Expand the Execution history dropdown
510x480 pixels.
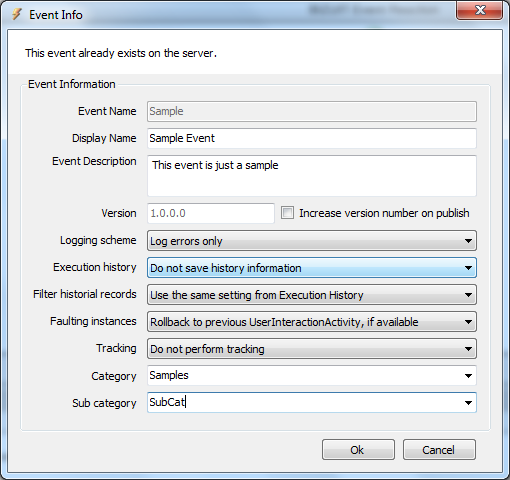[312, 268]
